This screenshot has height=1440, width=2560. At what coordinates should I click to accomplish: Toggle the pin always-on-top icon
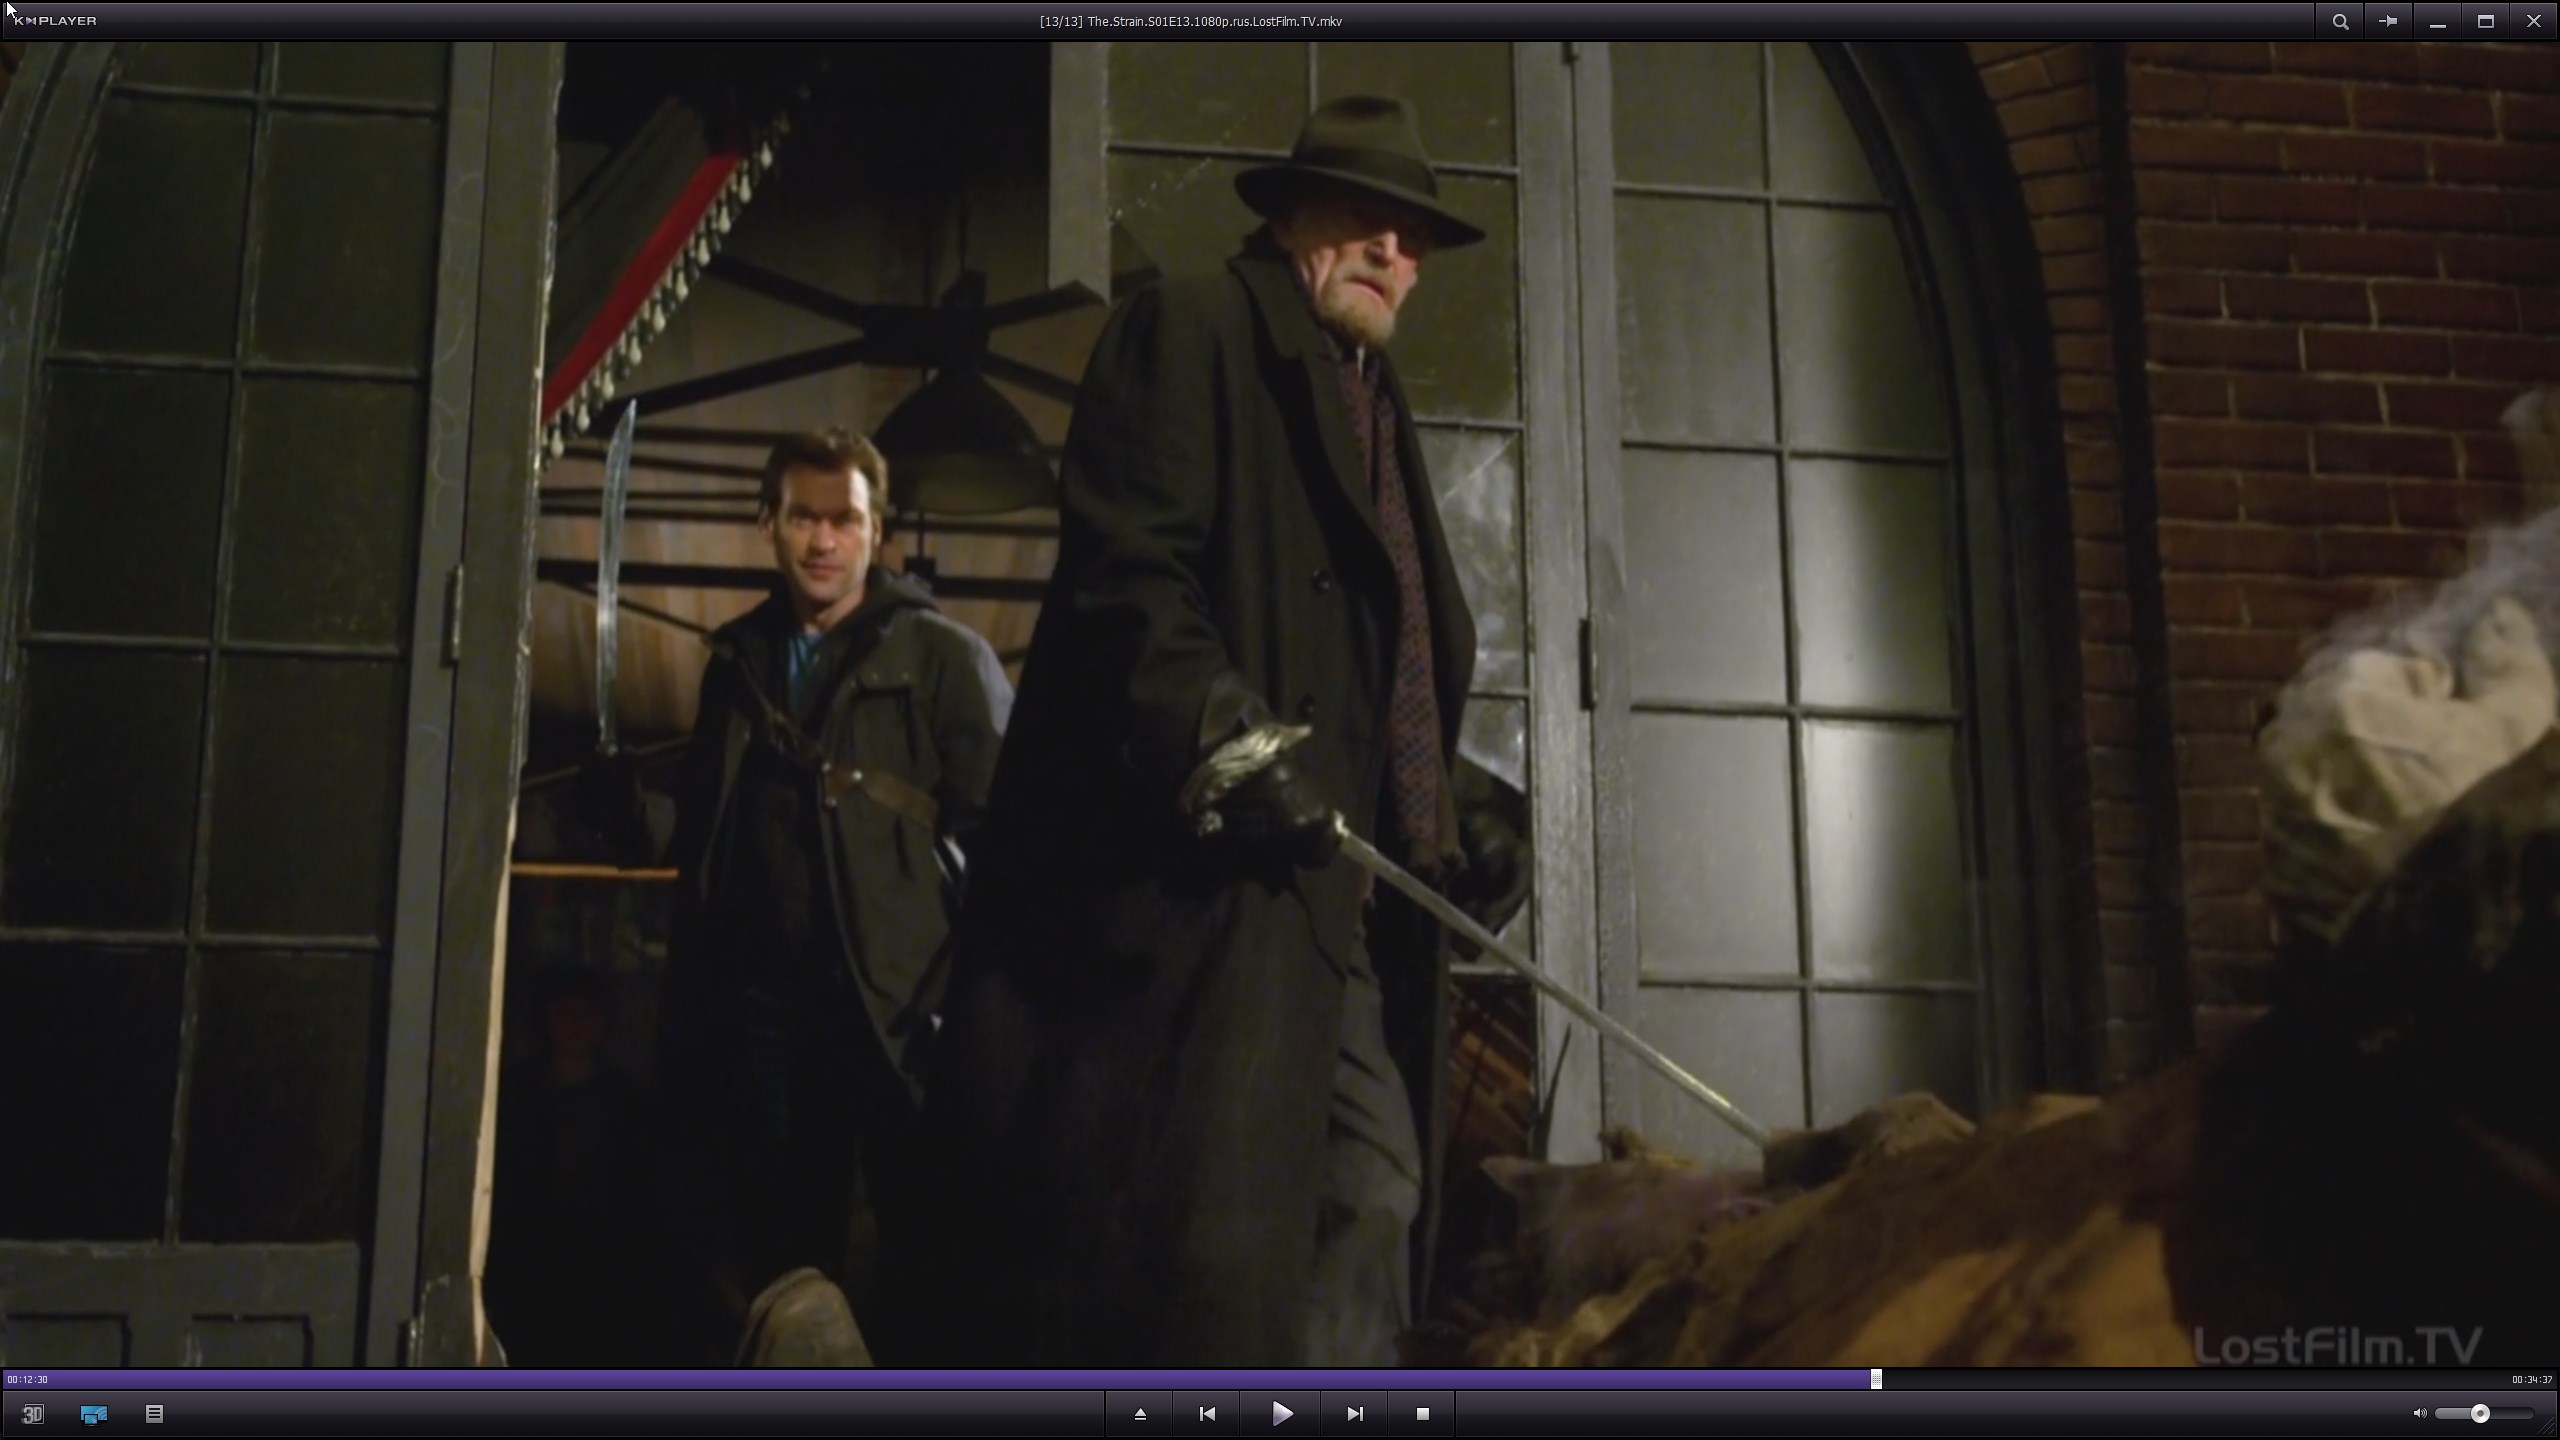tap(2388, 21)
